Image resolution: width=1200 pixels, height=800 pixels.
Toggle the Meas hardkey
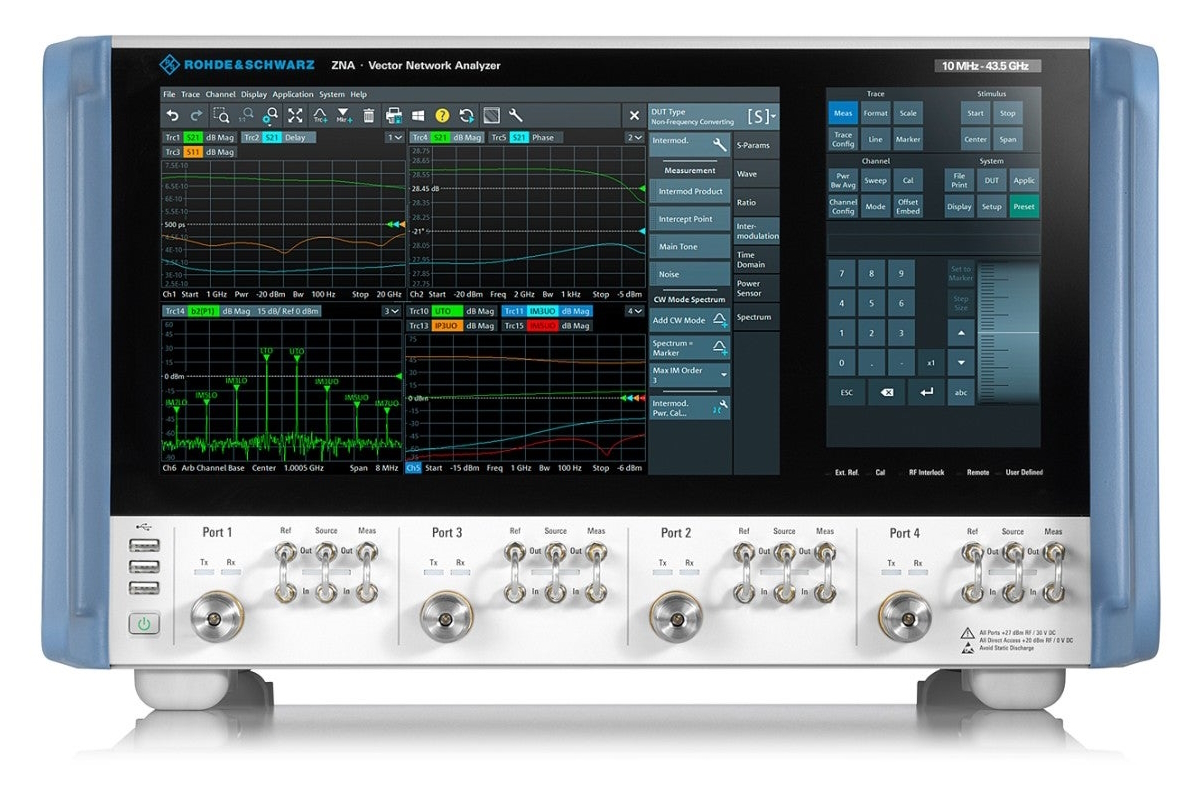[843, 113]
